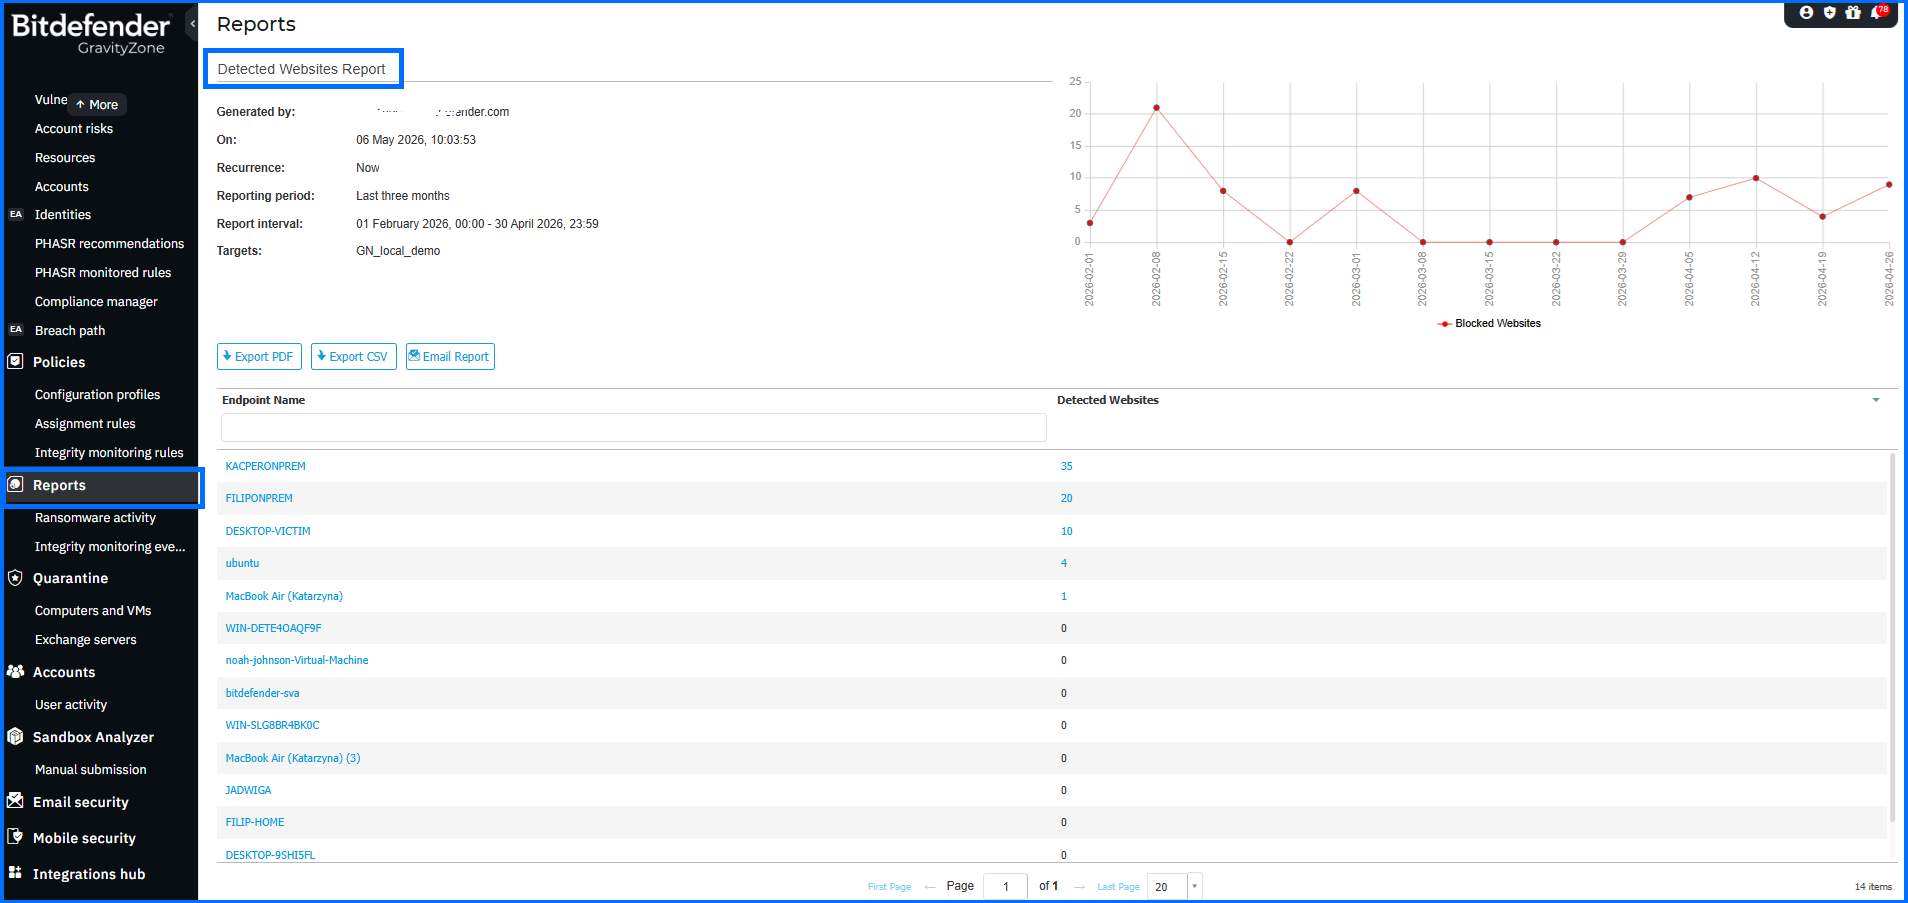The width and height of the screenshot is (1908, 903).
Task: Open Assignment rules
Action: tap(85, 424)
